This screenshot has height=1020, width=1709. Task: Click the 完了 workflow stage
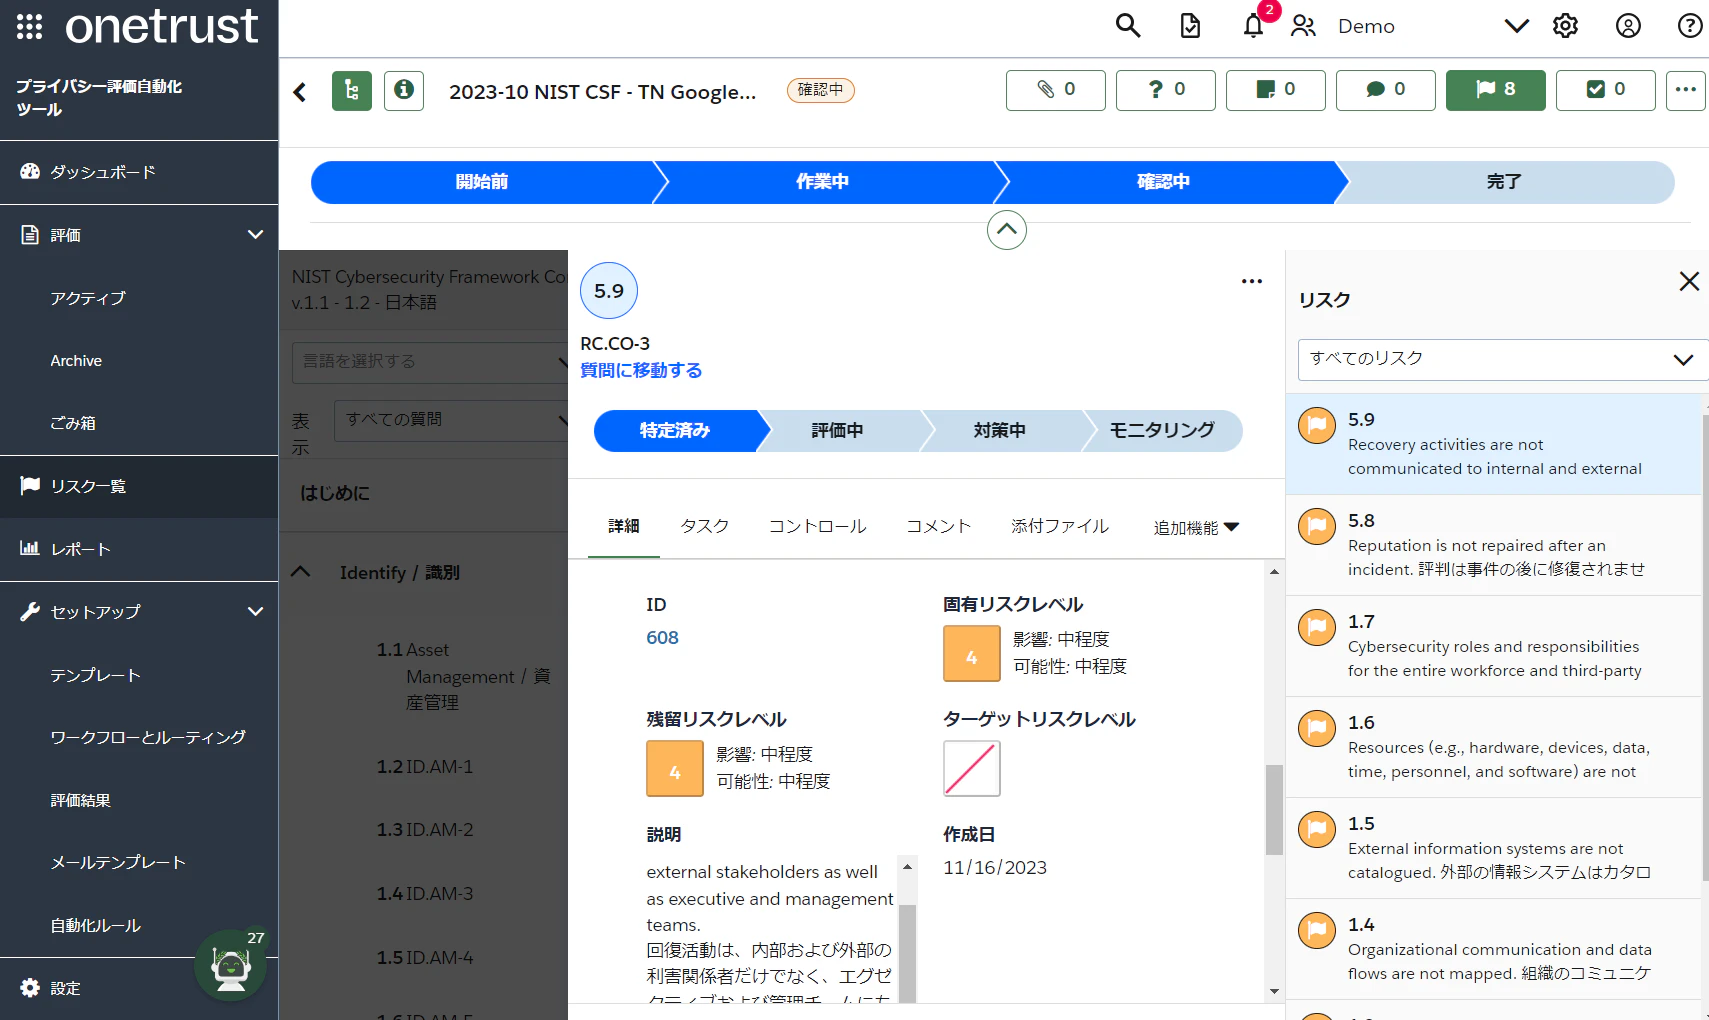(x=1504, y=182)
